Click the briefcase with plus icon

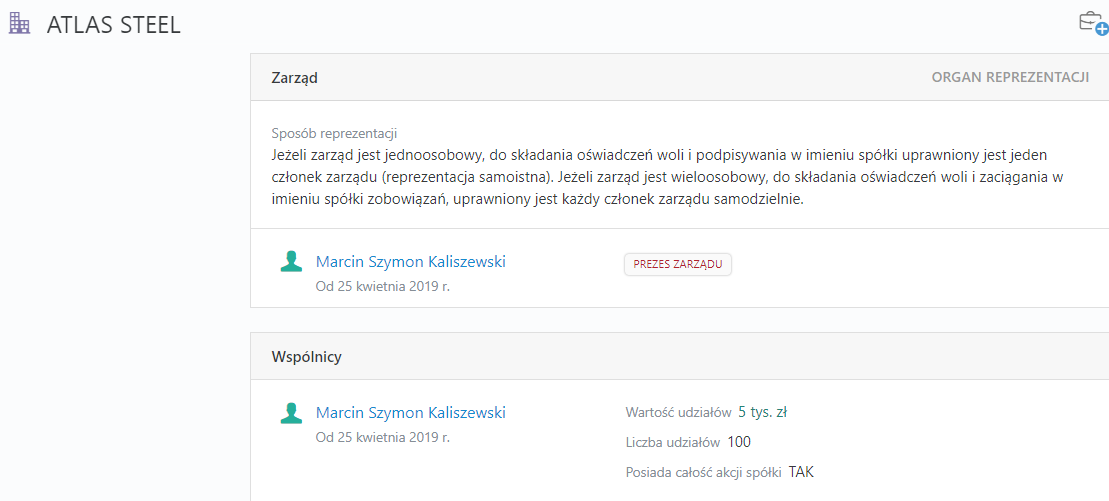pos(1093,23)
